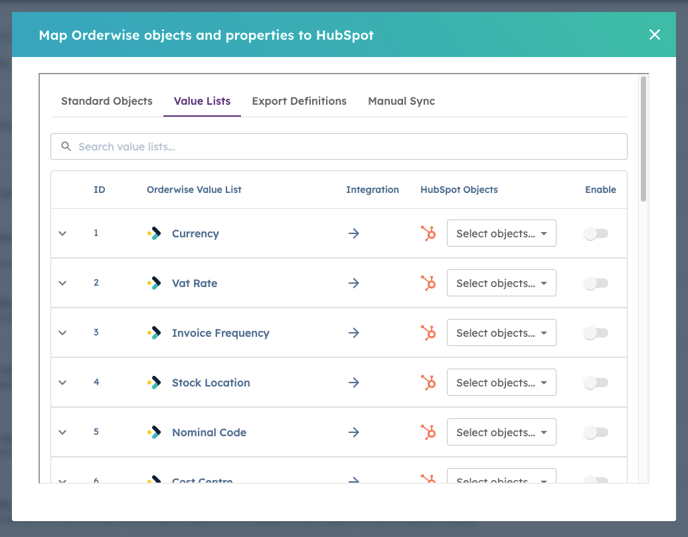Expand the Vat Rate row chevron
Image resolution: width=688 pixels, height=537 pixels.
[x=63, y=283]
